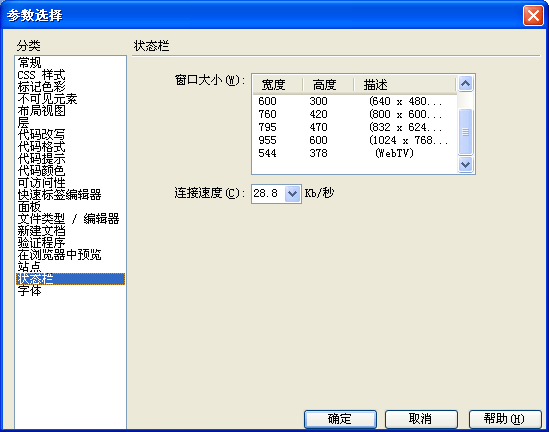The width and height of the screenshot is (549, 432).
Task: Click the window size list scroll-down arrow
Action: [x=465, y=165]
